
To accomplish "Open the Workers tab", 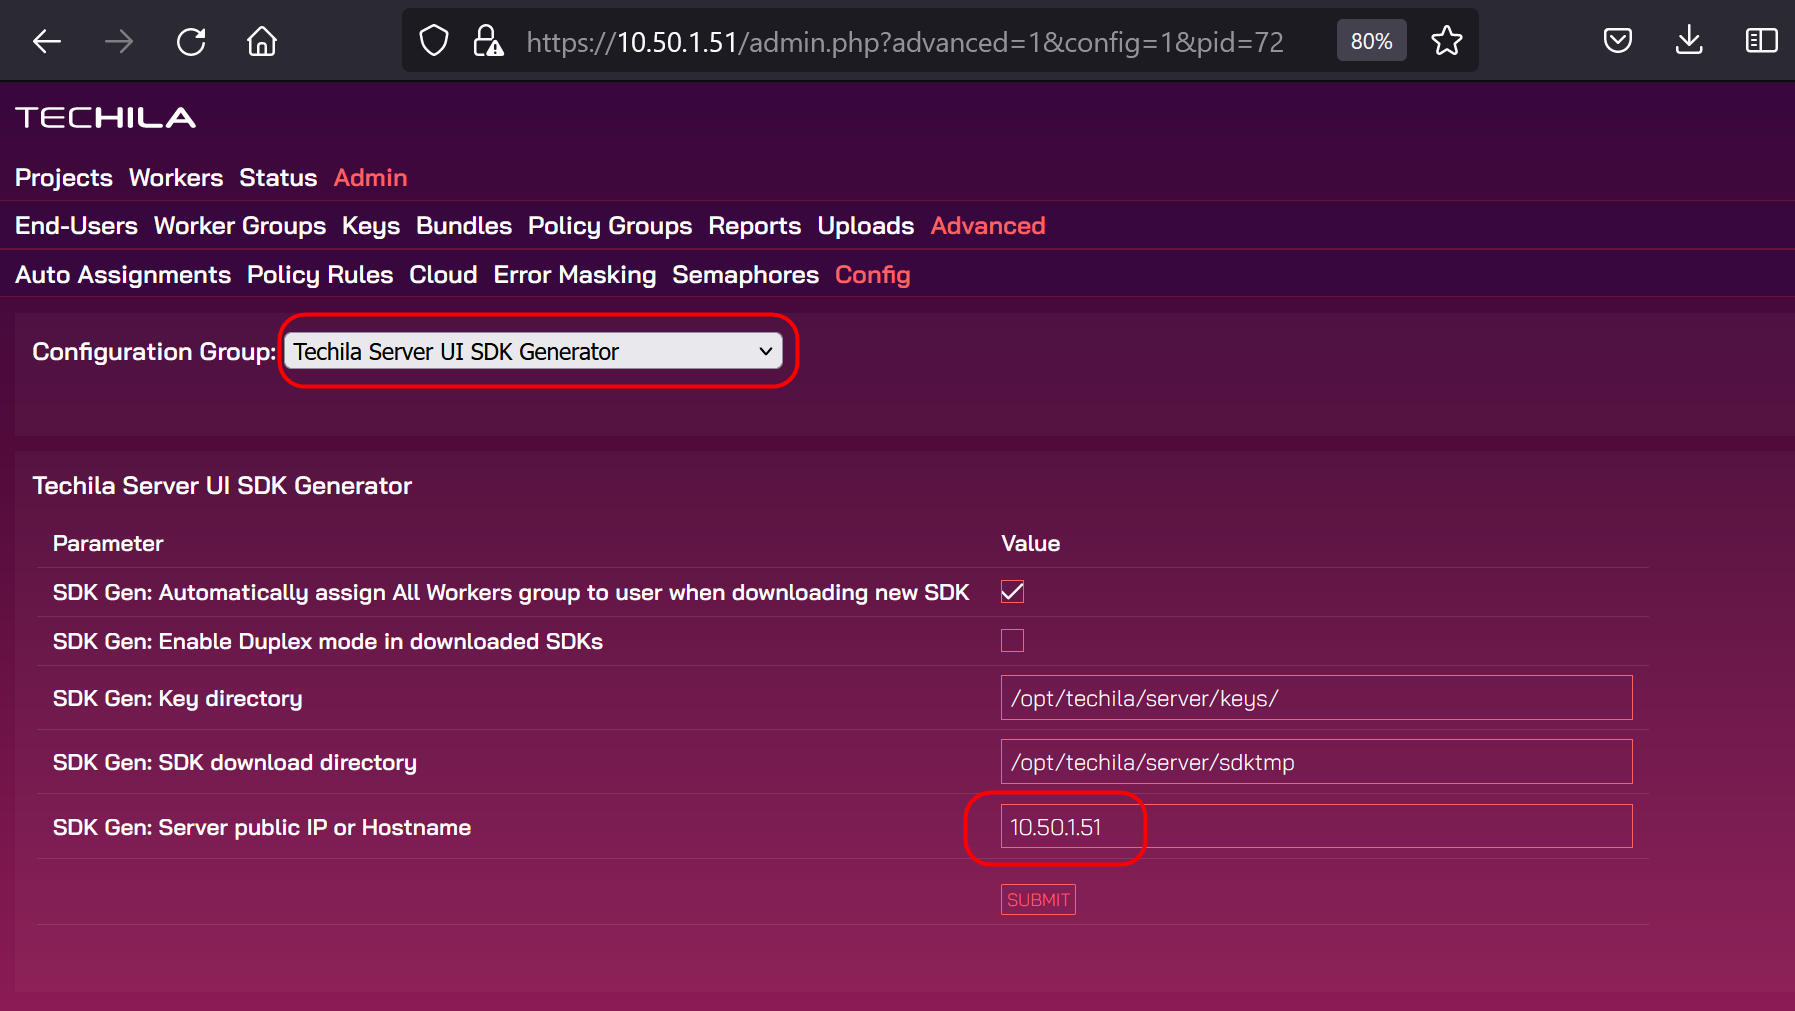I will (176, 178).
